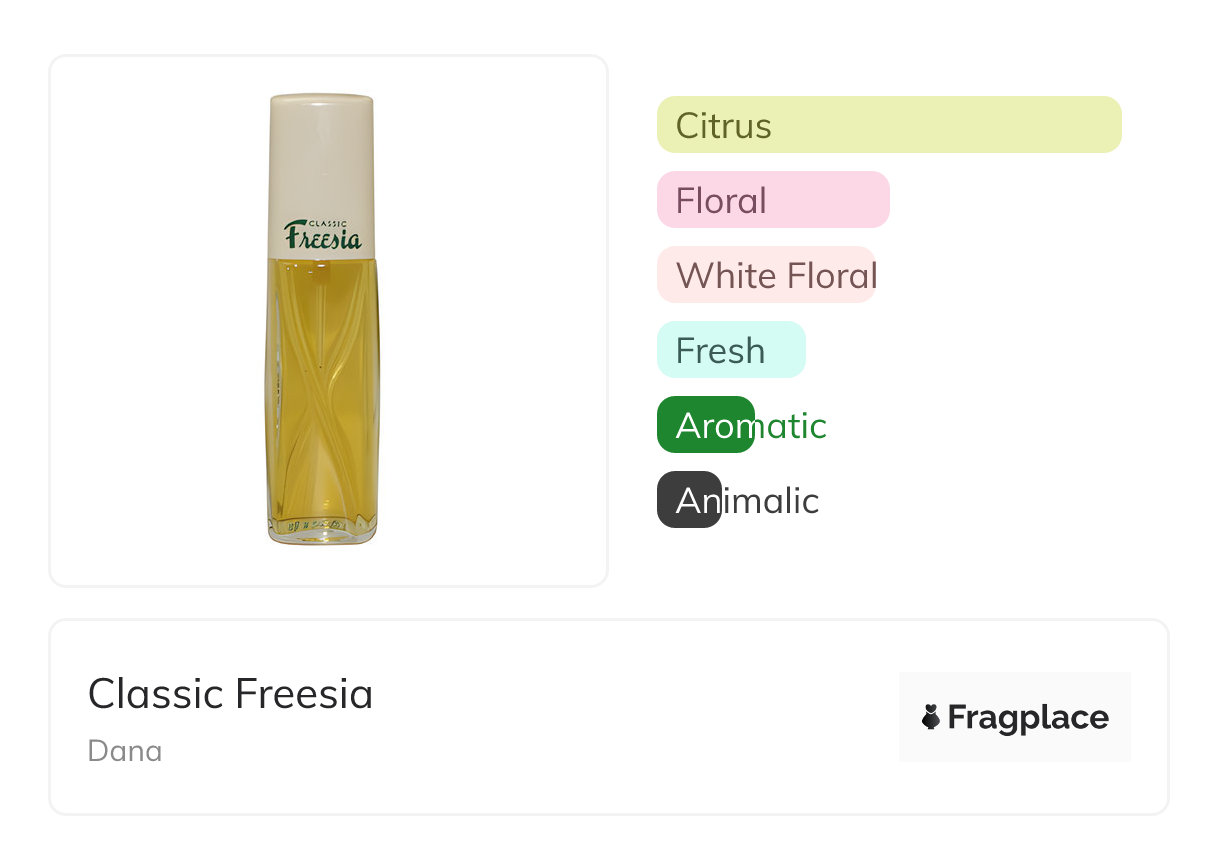Viewport: 1218px width, 864px height.
Task: Click the Fragplace bottle icon in the logo
Action: pos(931,717)
